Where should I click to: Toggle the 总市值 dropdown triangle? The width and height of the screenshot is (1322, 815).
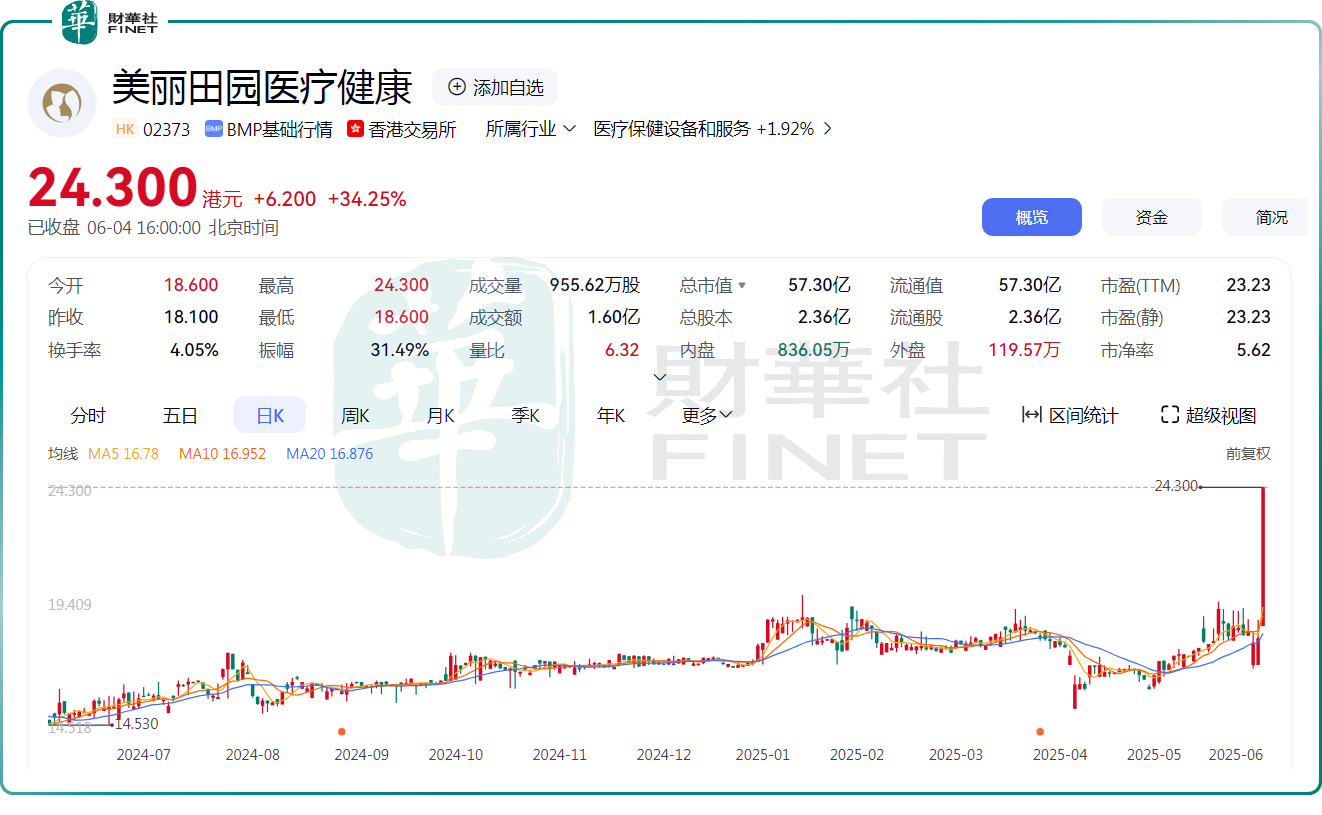742,286
